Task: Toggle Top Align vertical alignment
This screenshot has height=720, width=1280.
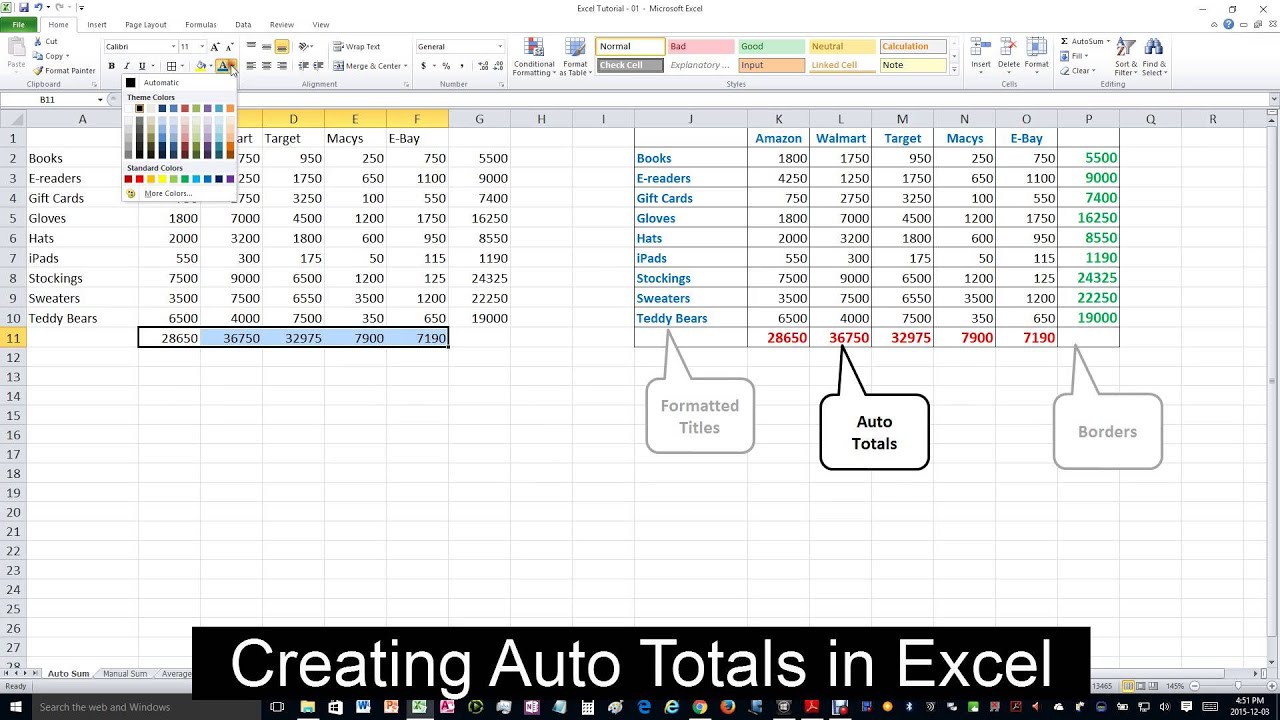Action: (x=251, y=46)
